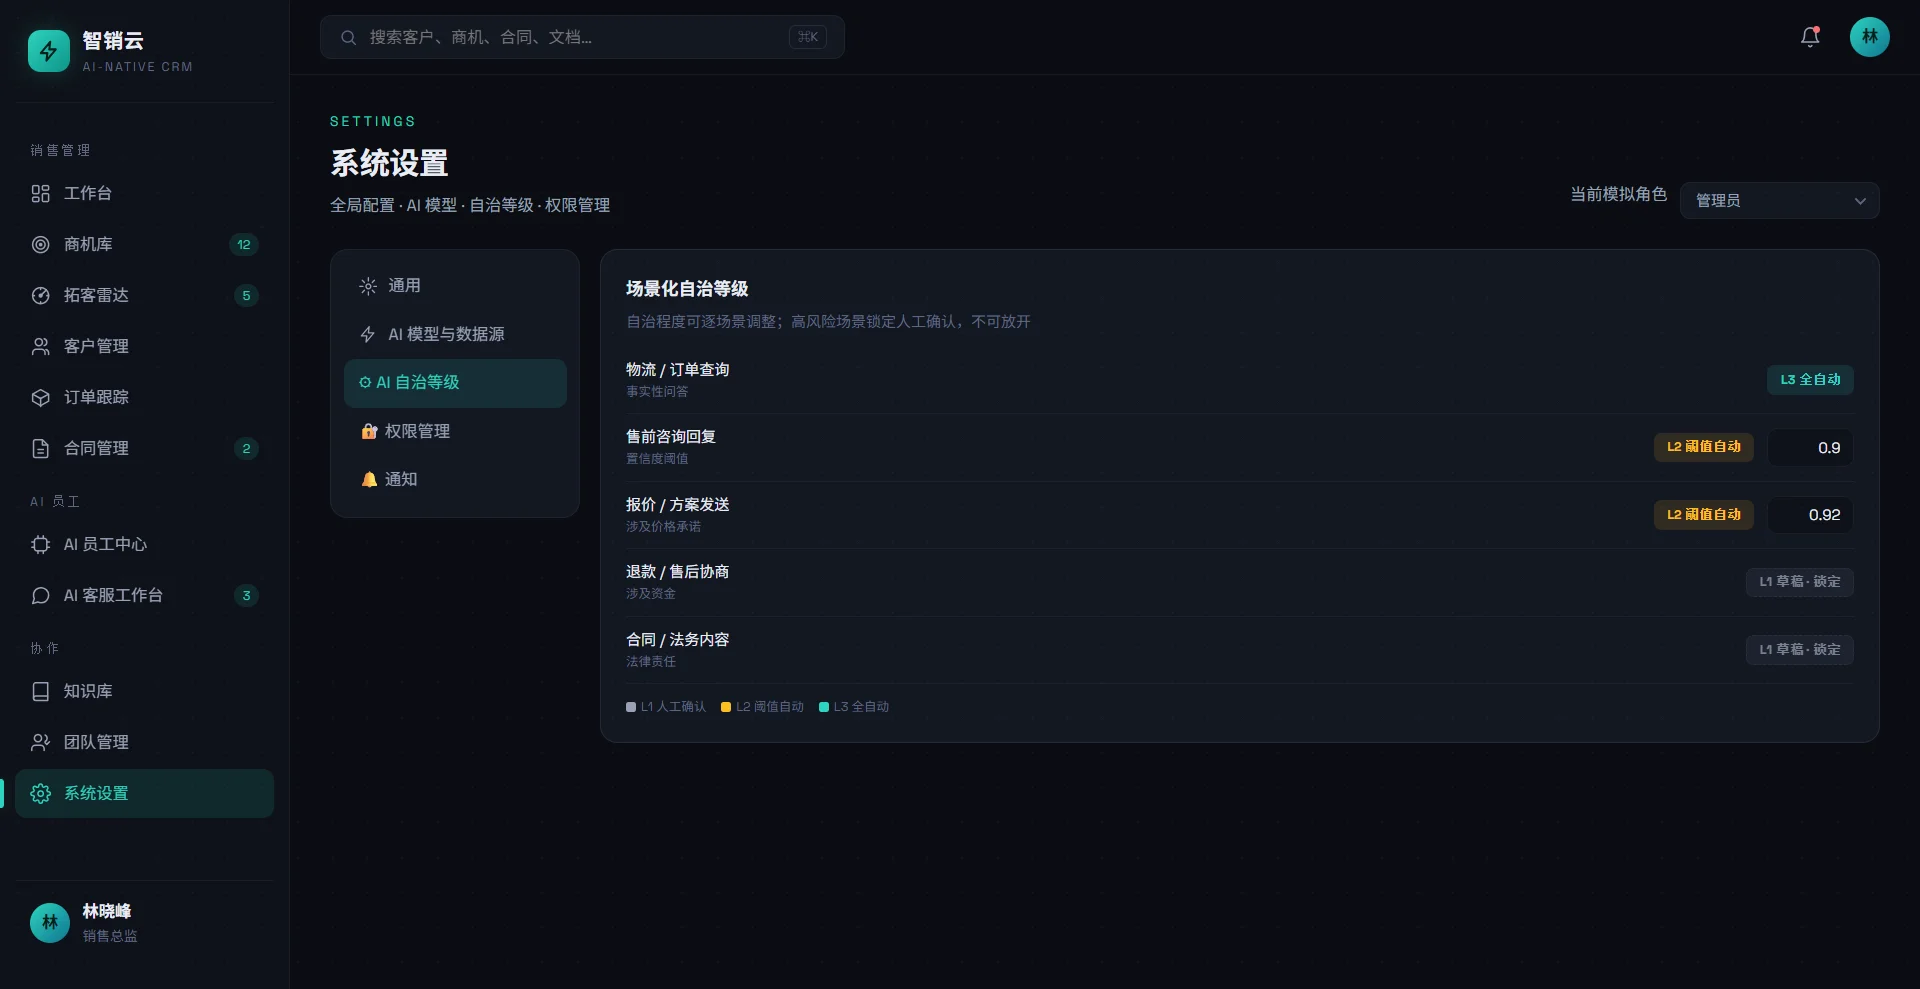Click the AI 客服工作台 chat bubble icon
The height and width of the screenshot is (989, 1920).
coord(40,595)
